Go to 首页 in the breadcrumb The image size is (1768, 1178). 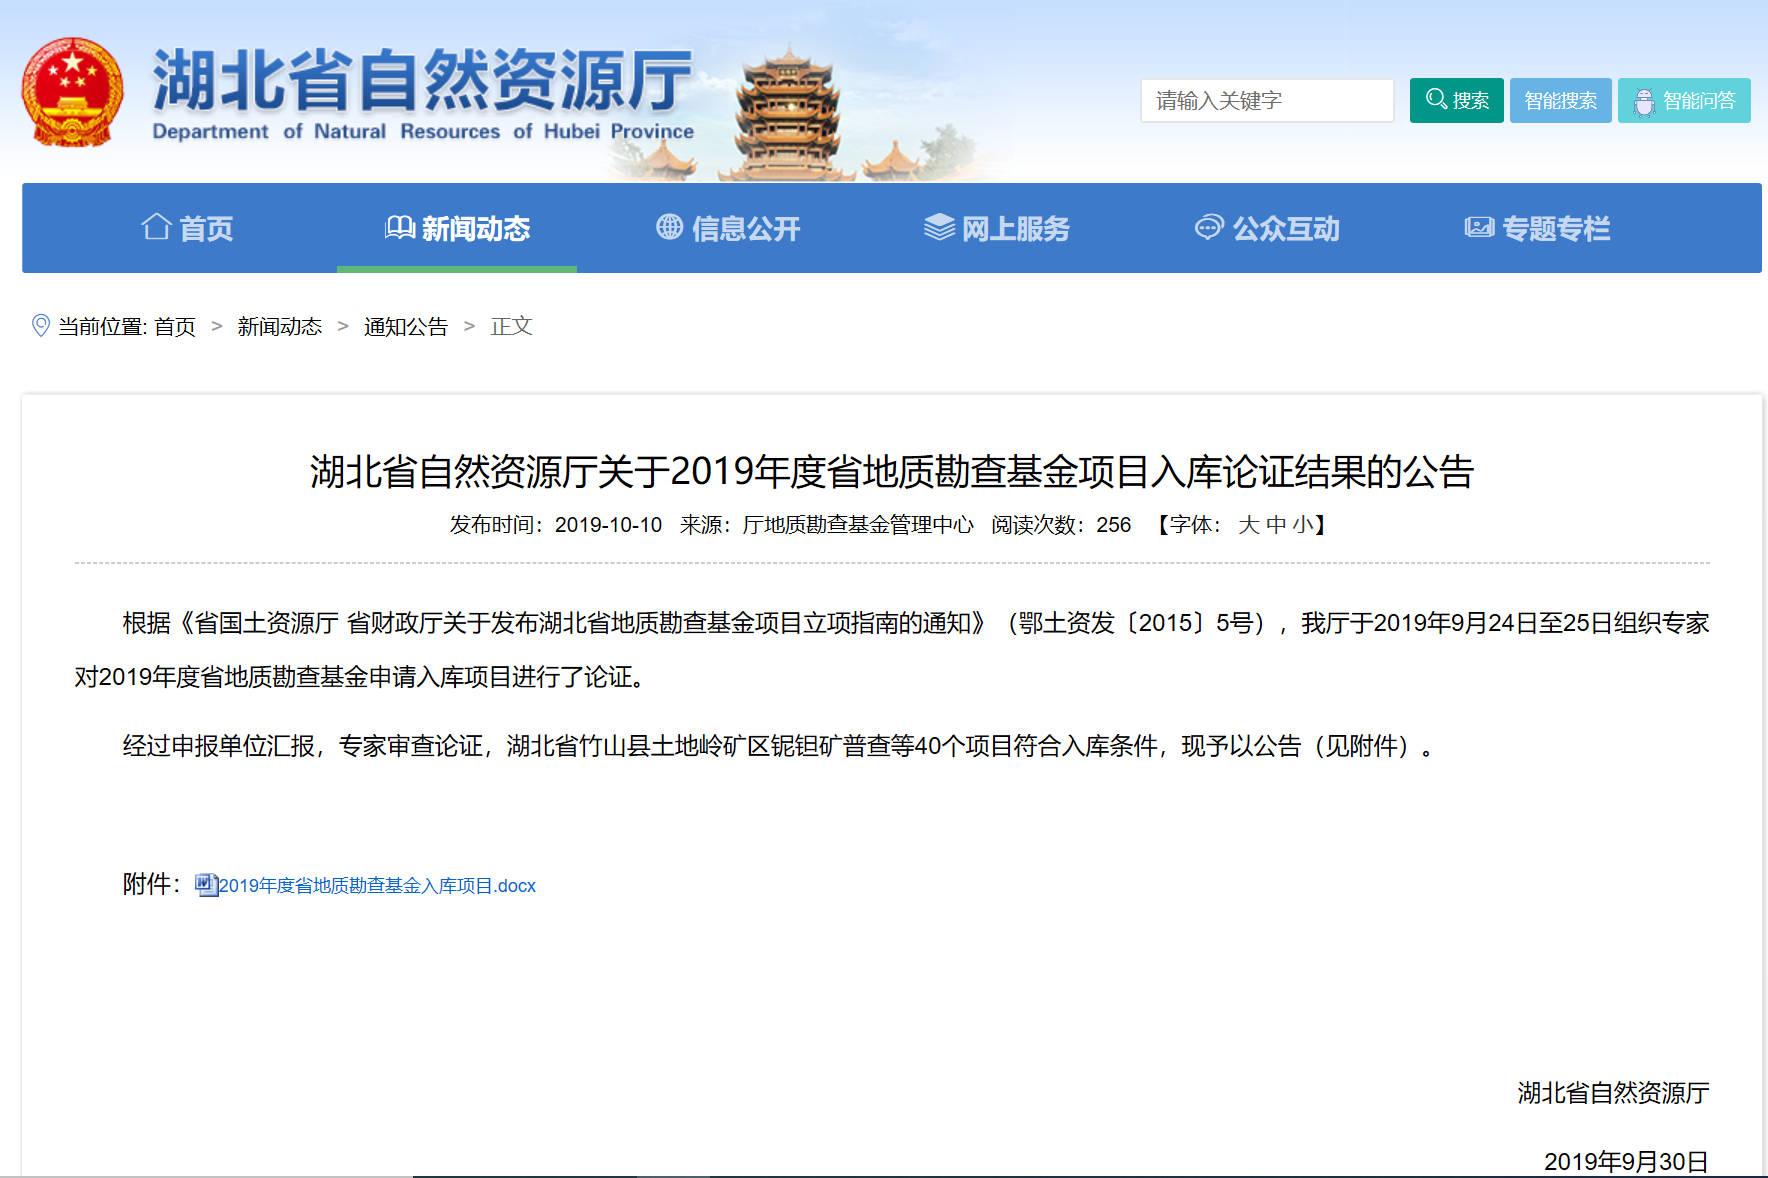click(175, 327)
